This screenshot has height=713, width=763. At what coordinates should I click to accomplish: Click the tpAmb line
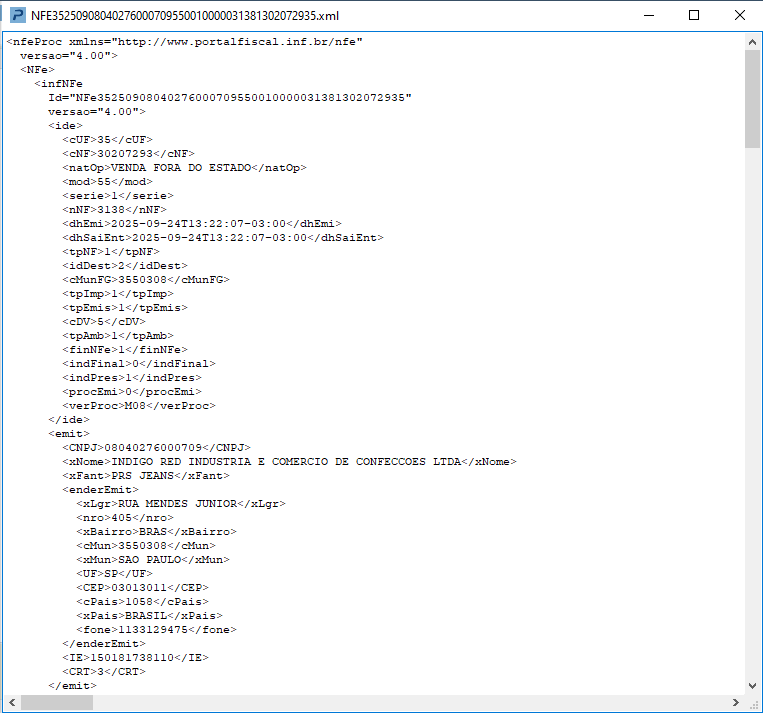click(118, 336)
